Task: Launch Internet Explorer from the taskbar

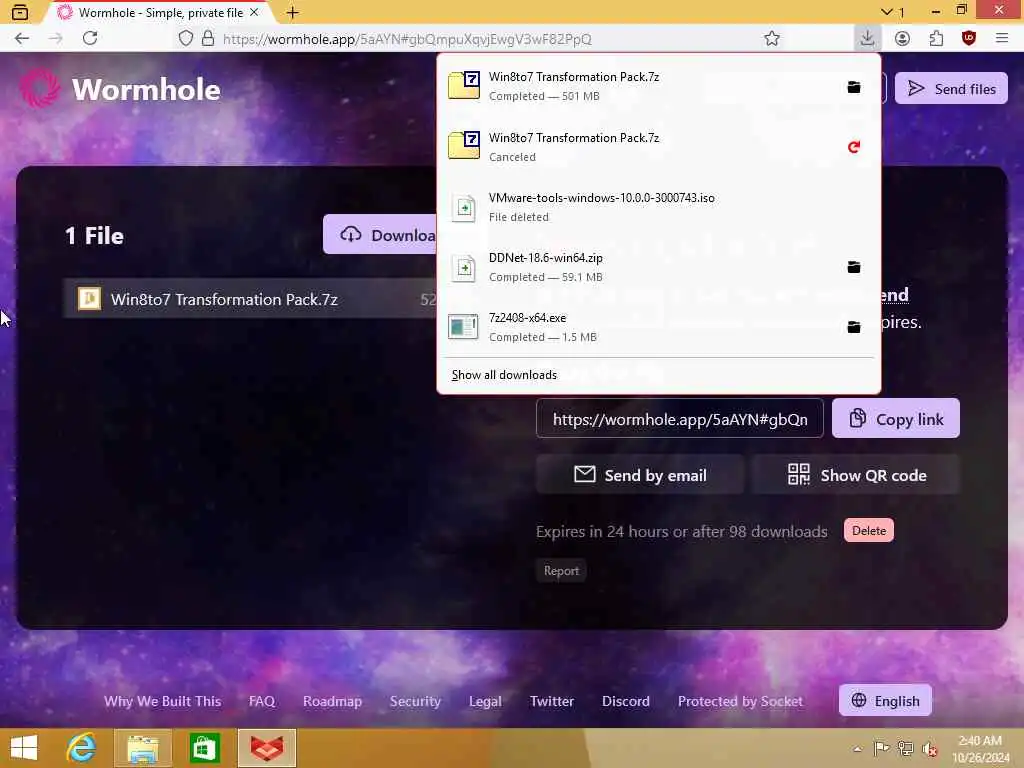Action: point(82,748)
